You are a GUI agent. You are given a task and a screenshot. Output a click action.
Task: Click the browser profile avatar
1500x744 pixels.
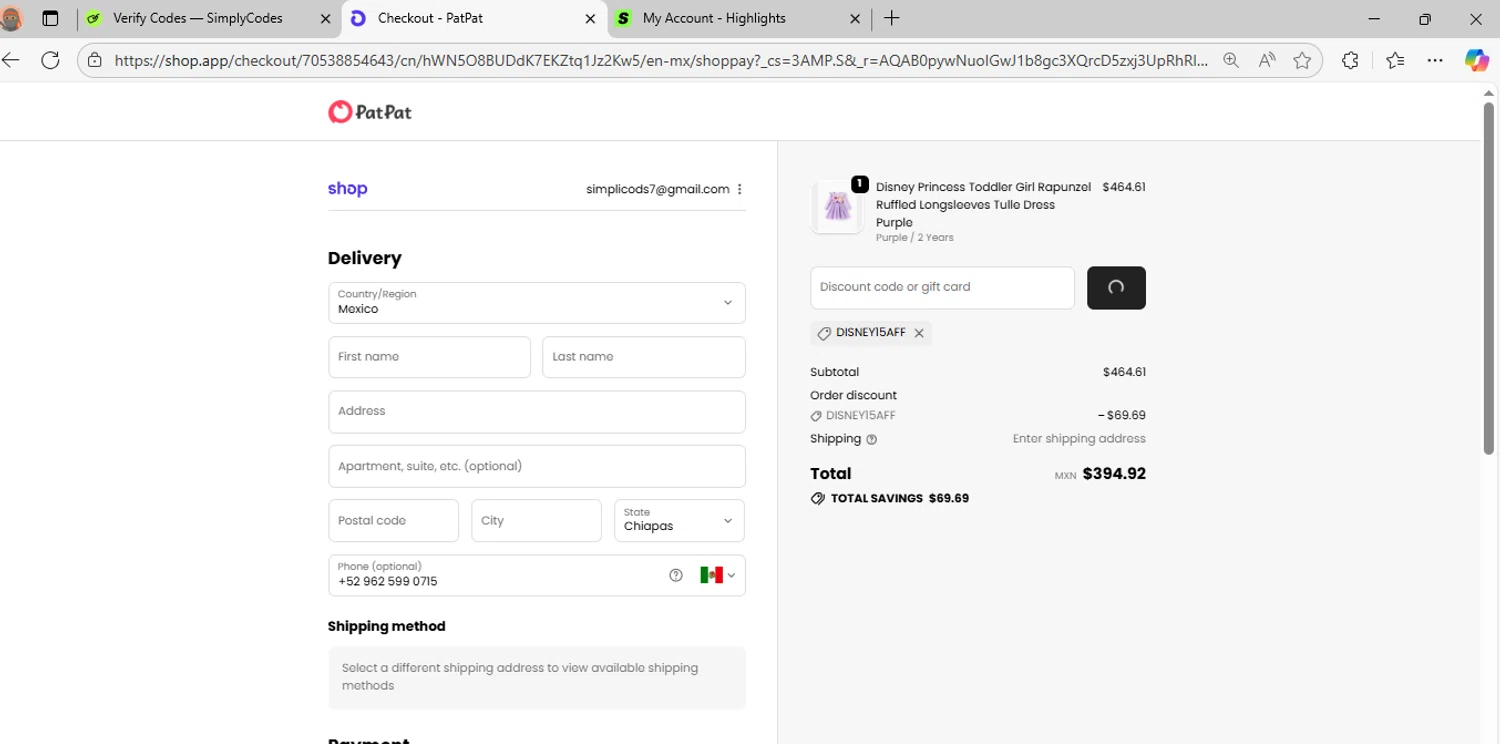pyautogui.click(x=12, y=18)
